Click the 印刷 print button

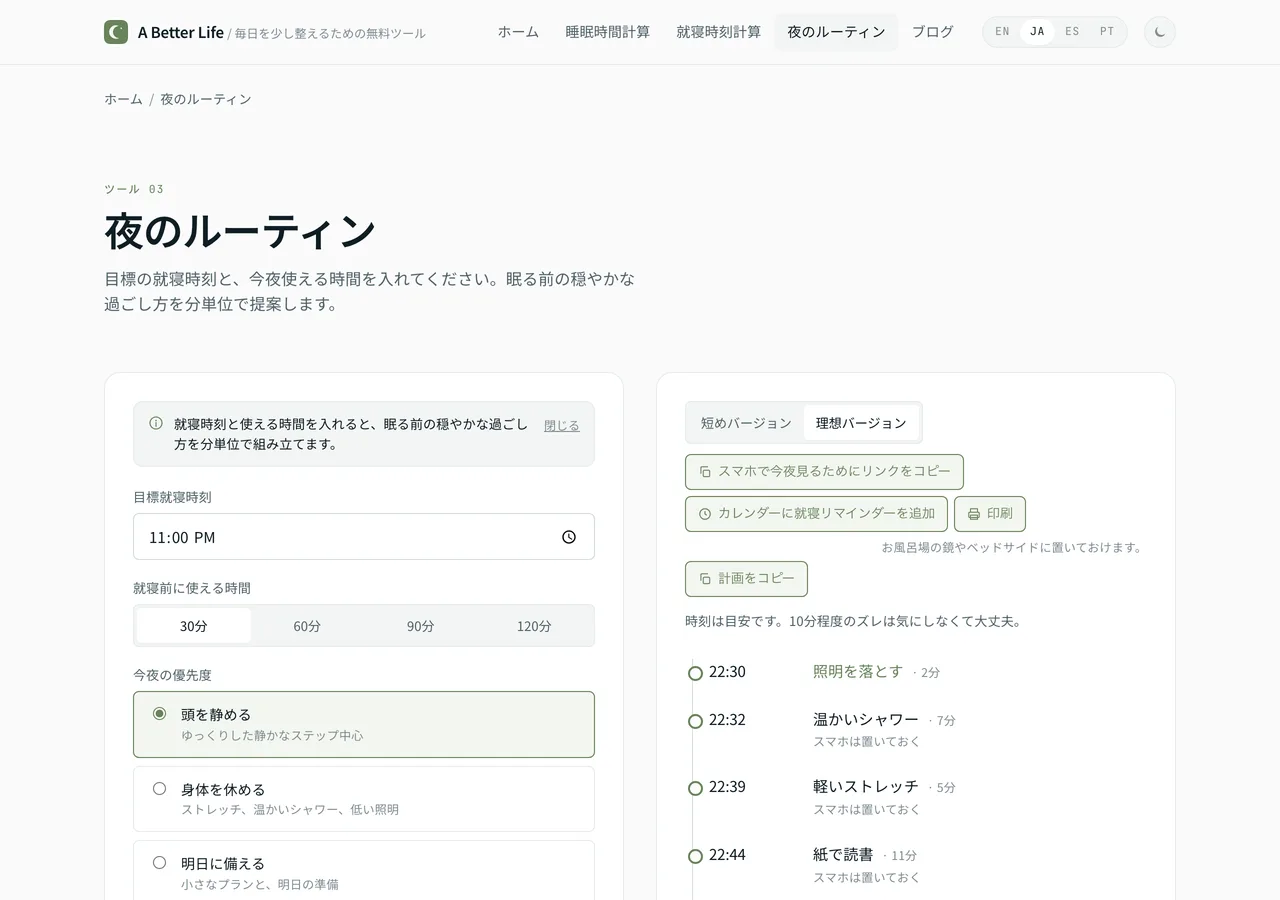point(990,514)
